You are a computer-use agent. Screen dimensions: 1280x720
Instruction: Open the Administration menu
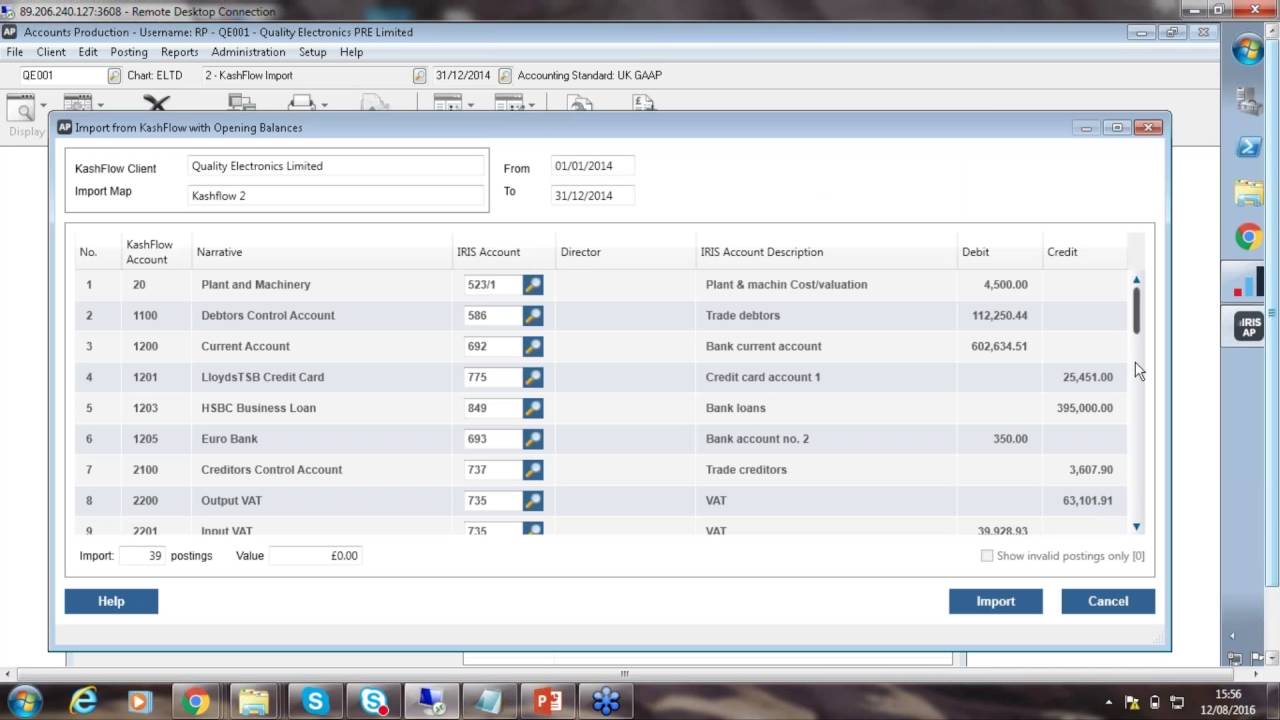pos(248,52)
